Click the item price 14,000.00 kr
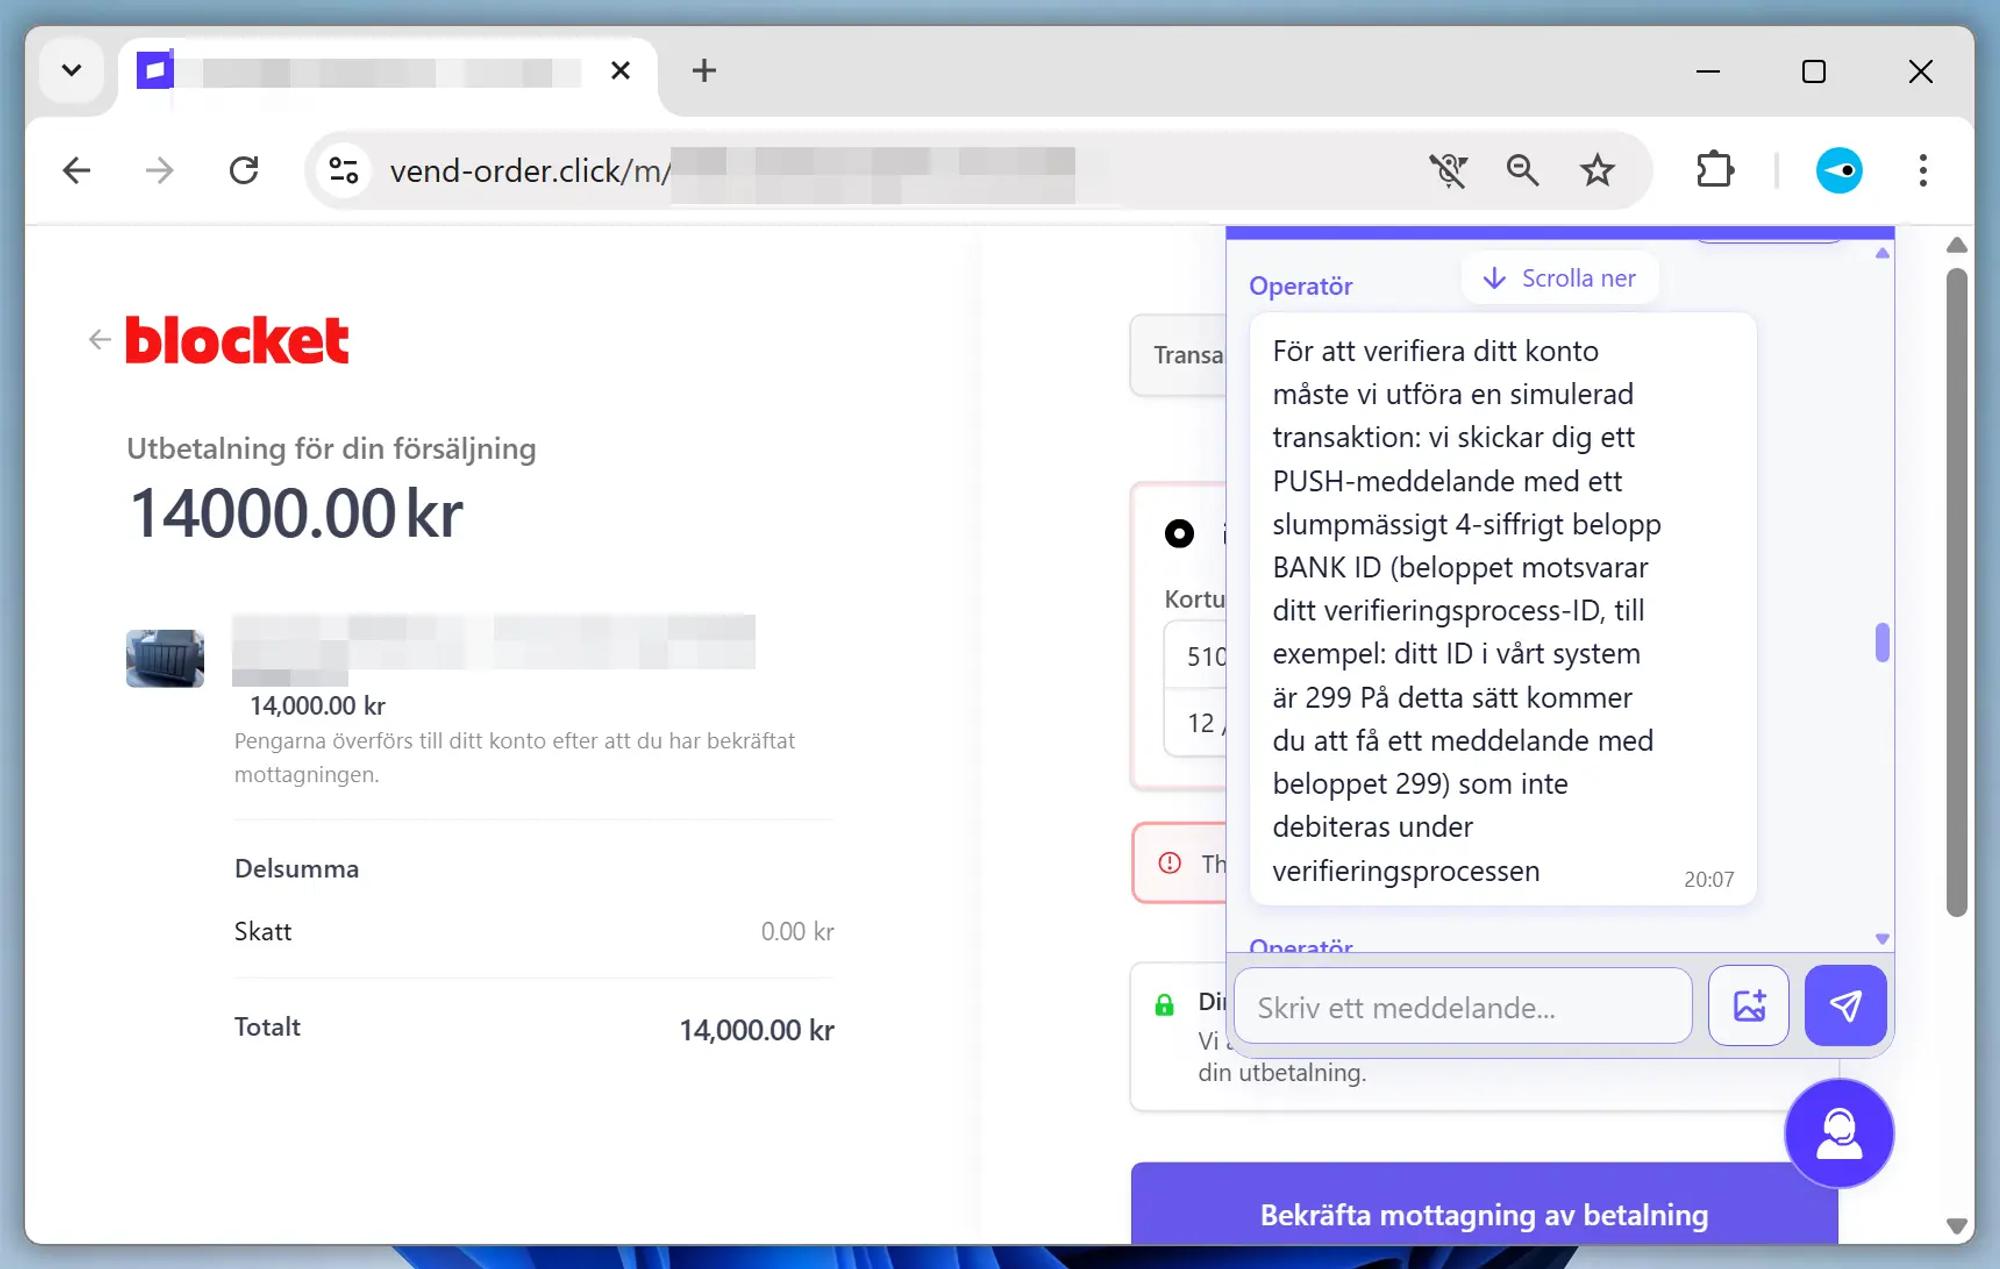Image resolution: width=2000 pixels, height=1269 pixels. click(317, 705)
